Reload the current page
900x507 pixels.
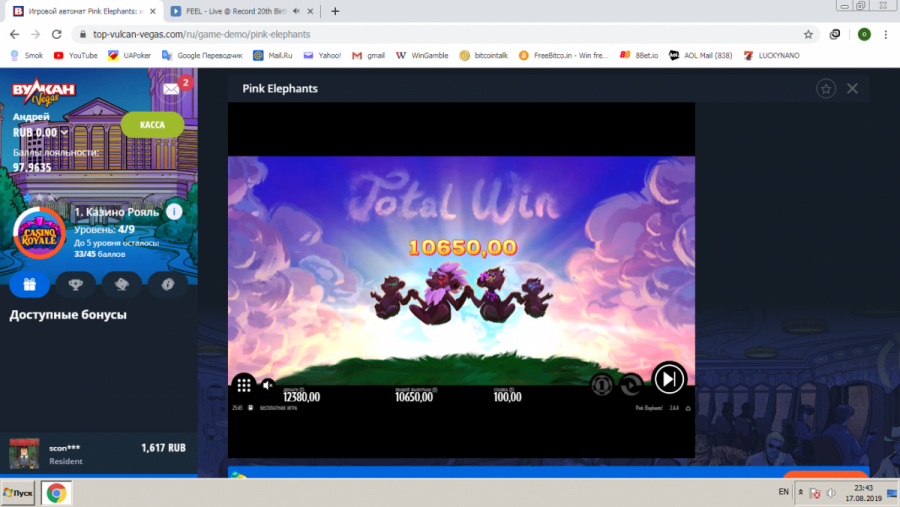point(56,34)
